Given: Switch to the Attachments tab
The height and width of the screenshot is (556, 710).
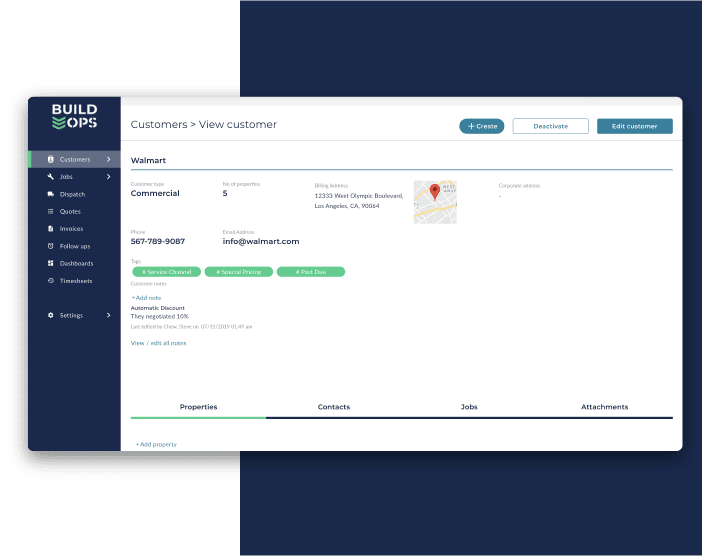Looking at the screenshot, I should pos(604,407).
